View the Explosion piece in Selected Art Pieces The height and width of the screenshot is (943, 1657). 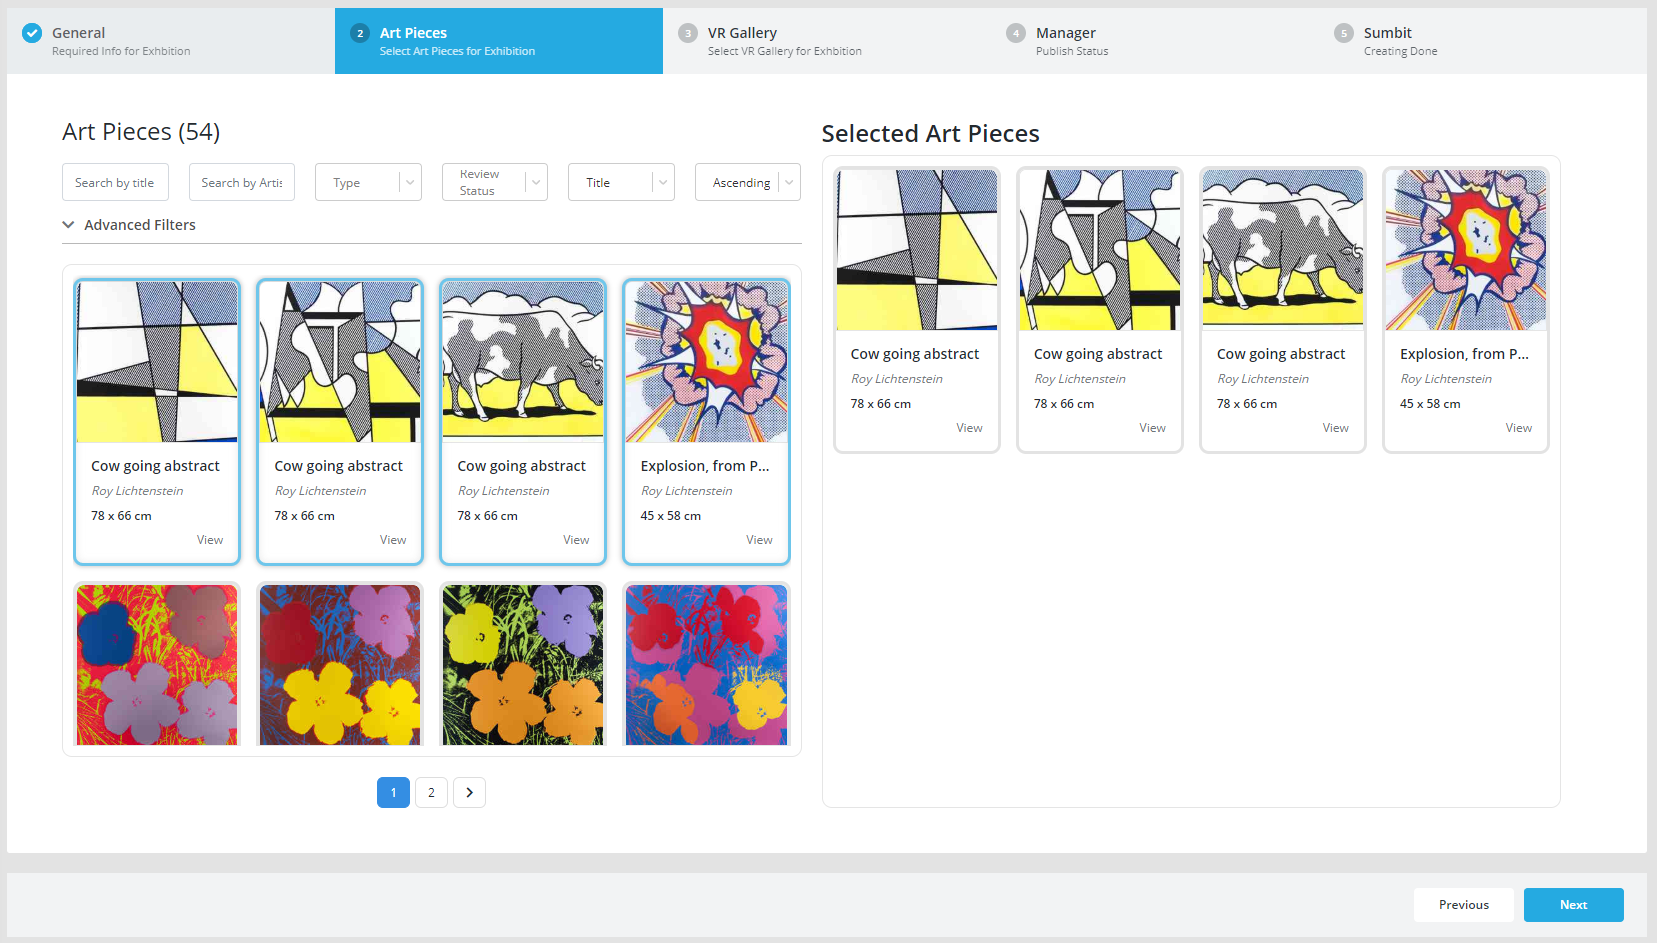(x=1518, y=428)
